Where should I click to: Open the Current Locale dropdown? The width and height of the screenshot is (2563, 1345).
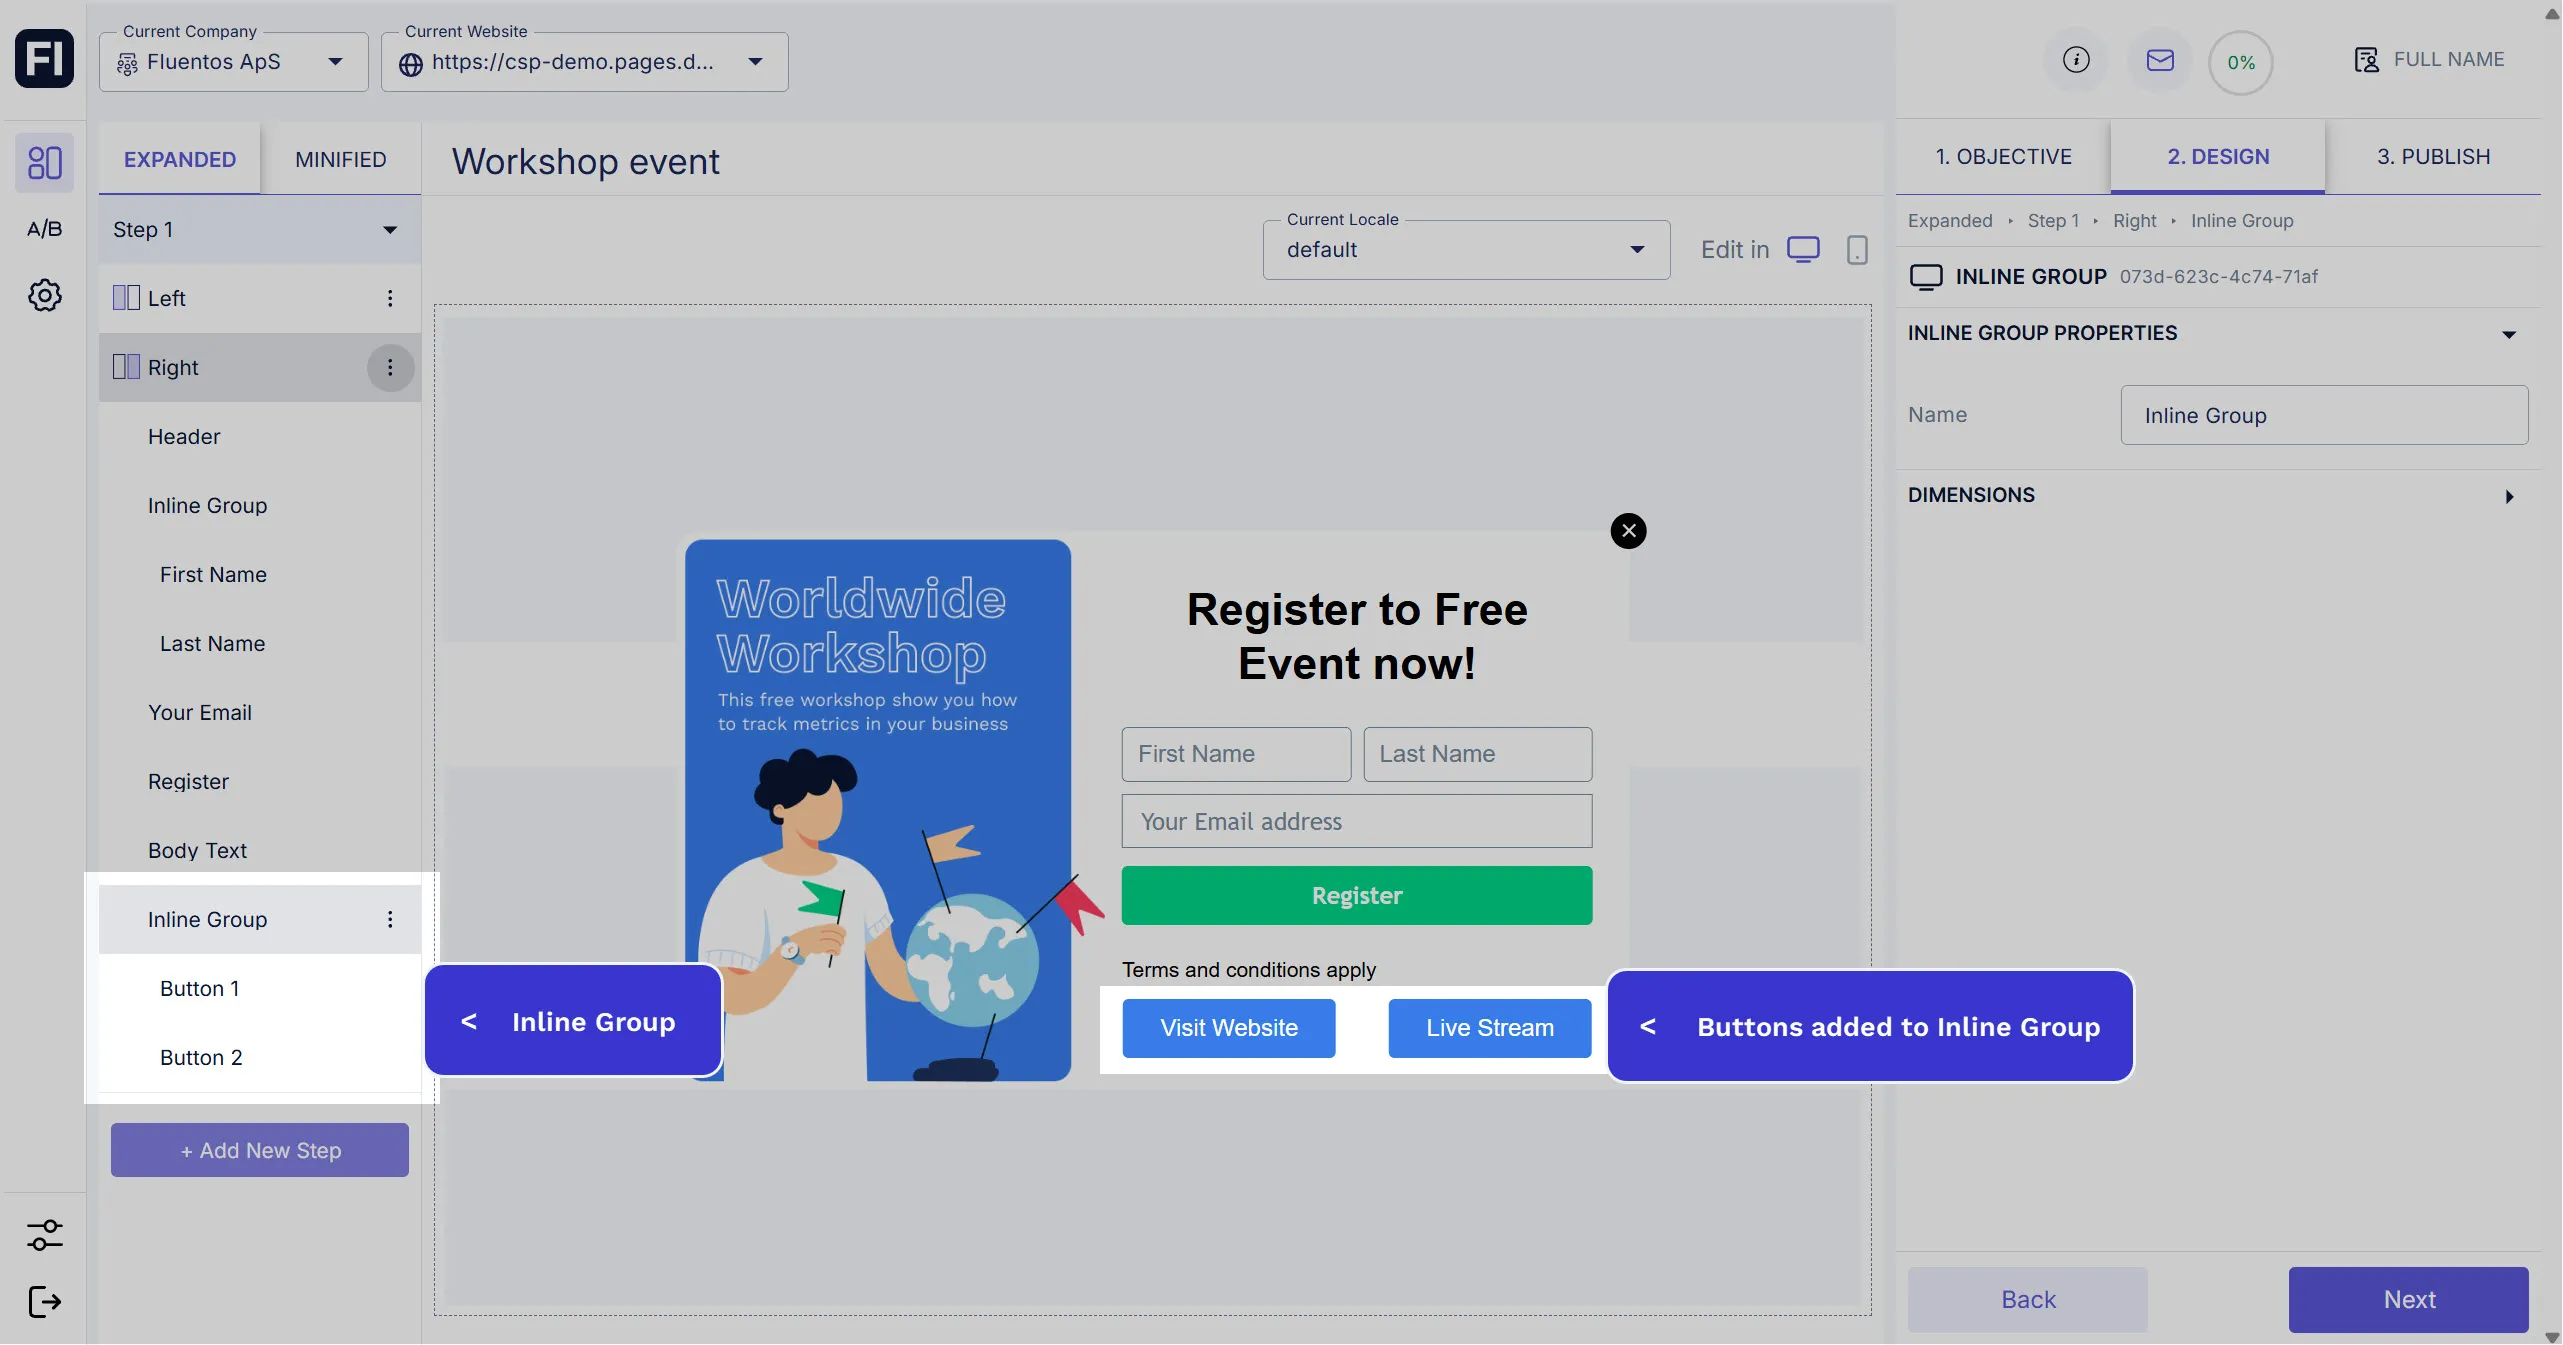click(1465, 250)
